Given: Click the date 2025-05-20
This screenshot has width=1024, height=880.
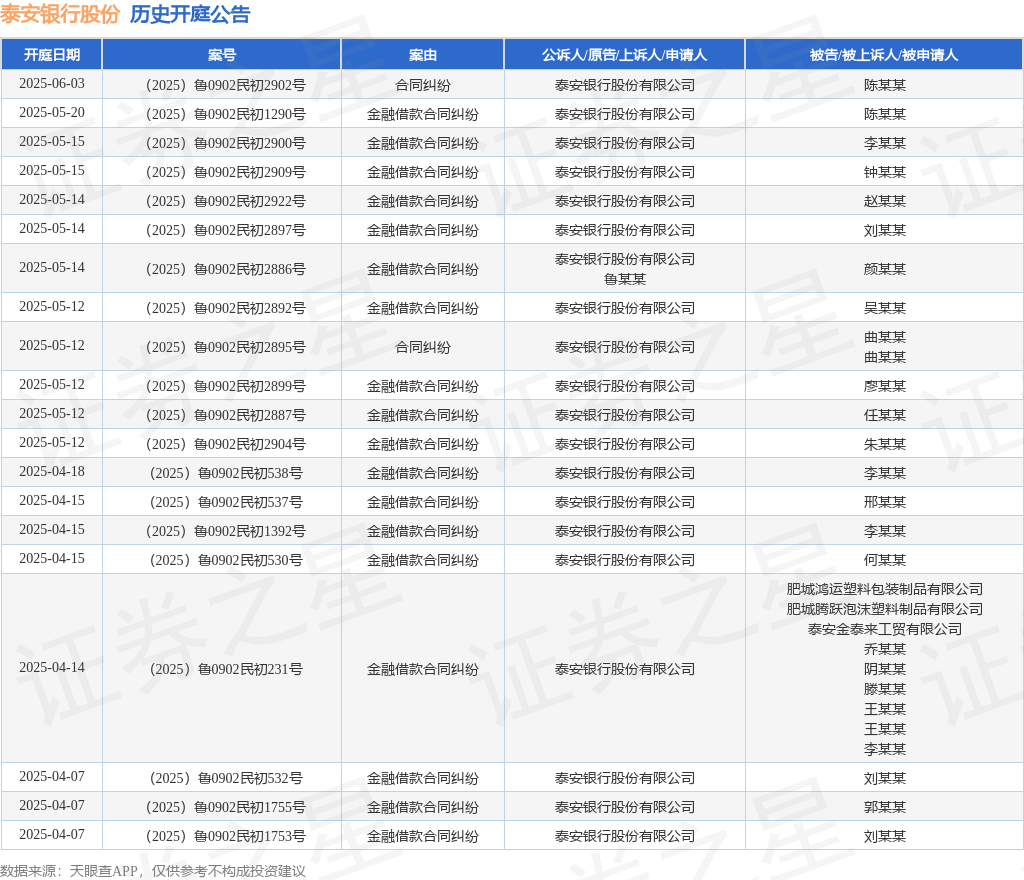Looking at the screenshot, I should pyautogui.click(x=52, y=112).
